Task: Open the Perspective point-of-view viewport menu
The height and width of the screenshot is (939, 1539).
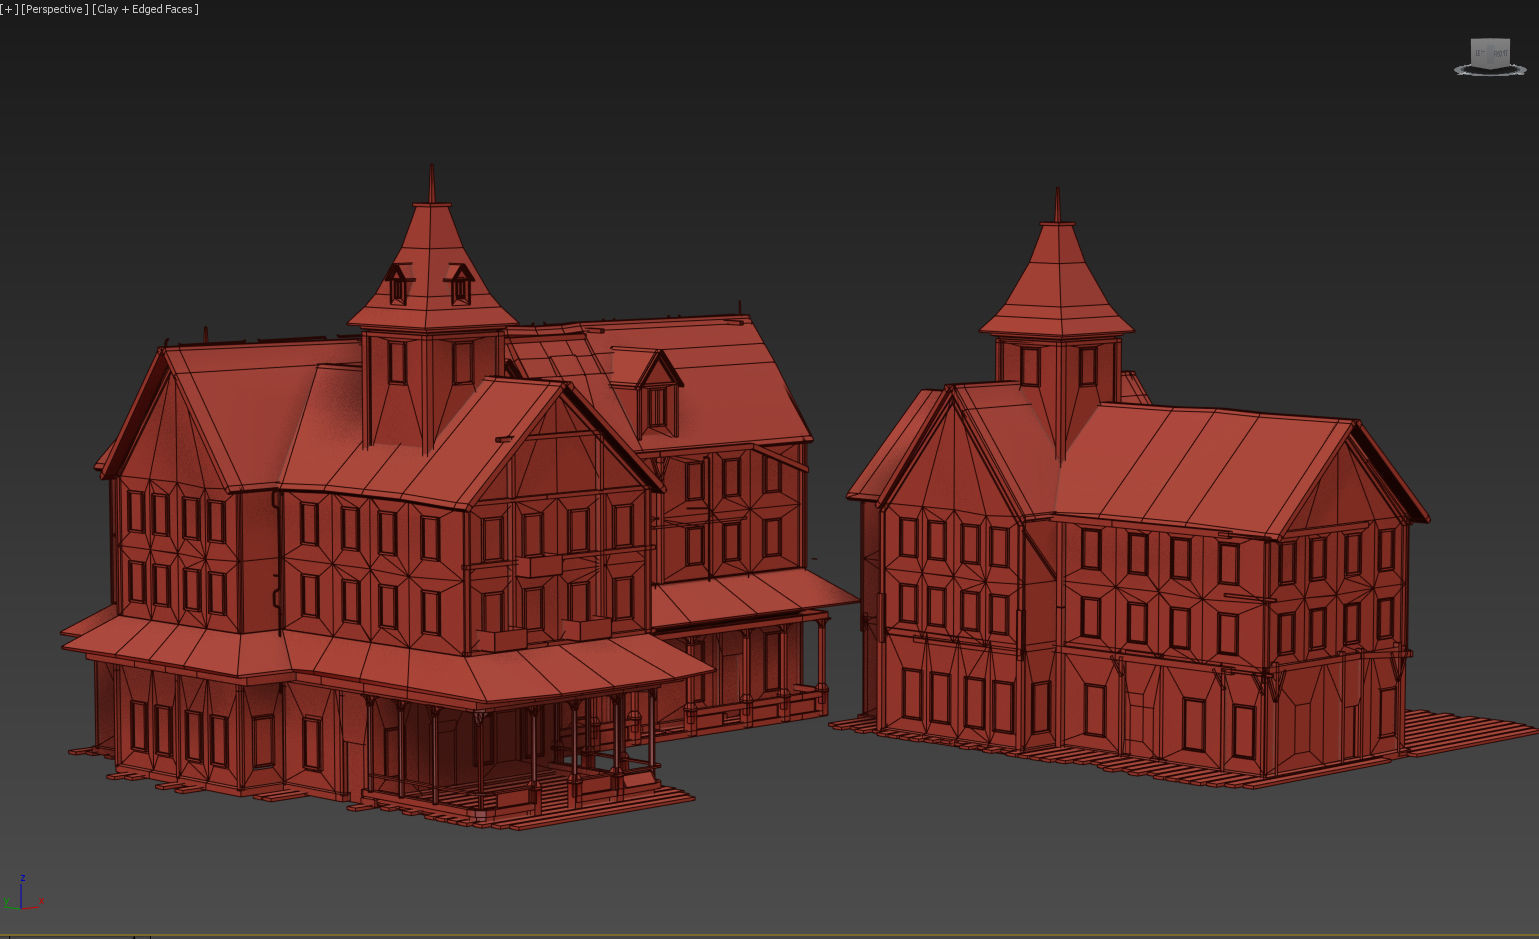Action: (55, 9)
